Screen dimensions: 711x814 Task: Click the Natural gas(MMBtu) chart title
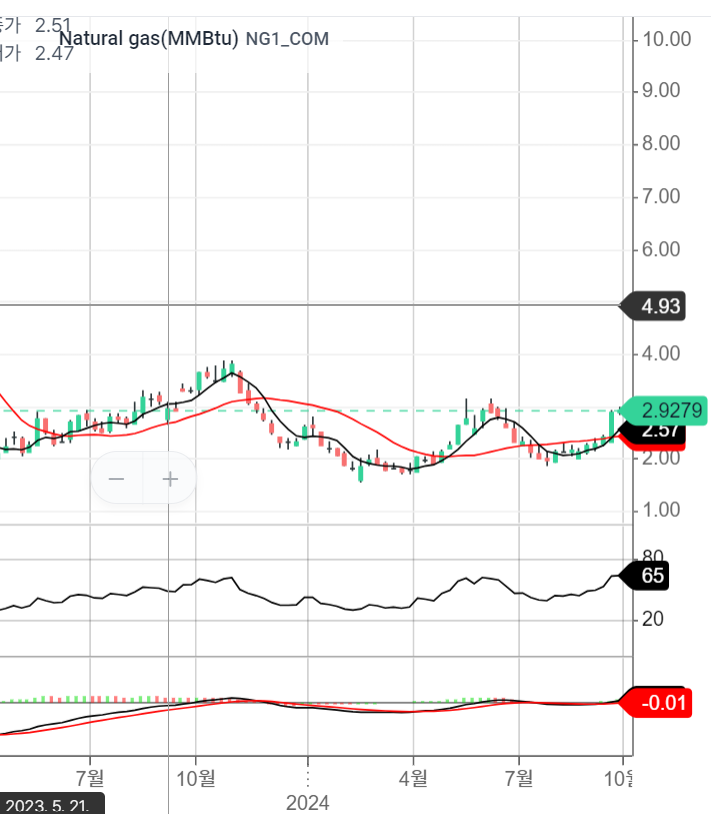coord(148,39)
